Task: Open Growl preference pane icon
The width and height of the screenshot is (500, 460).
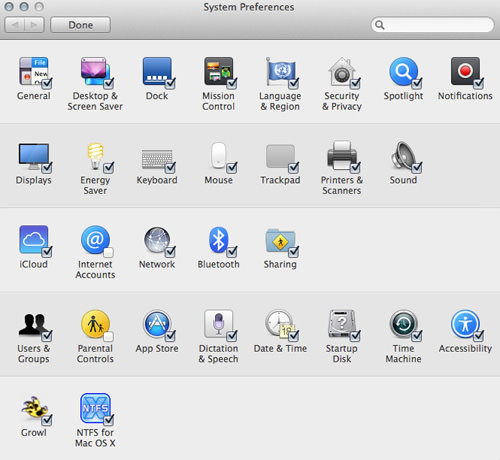Action: tap(34, 407)
